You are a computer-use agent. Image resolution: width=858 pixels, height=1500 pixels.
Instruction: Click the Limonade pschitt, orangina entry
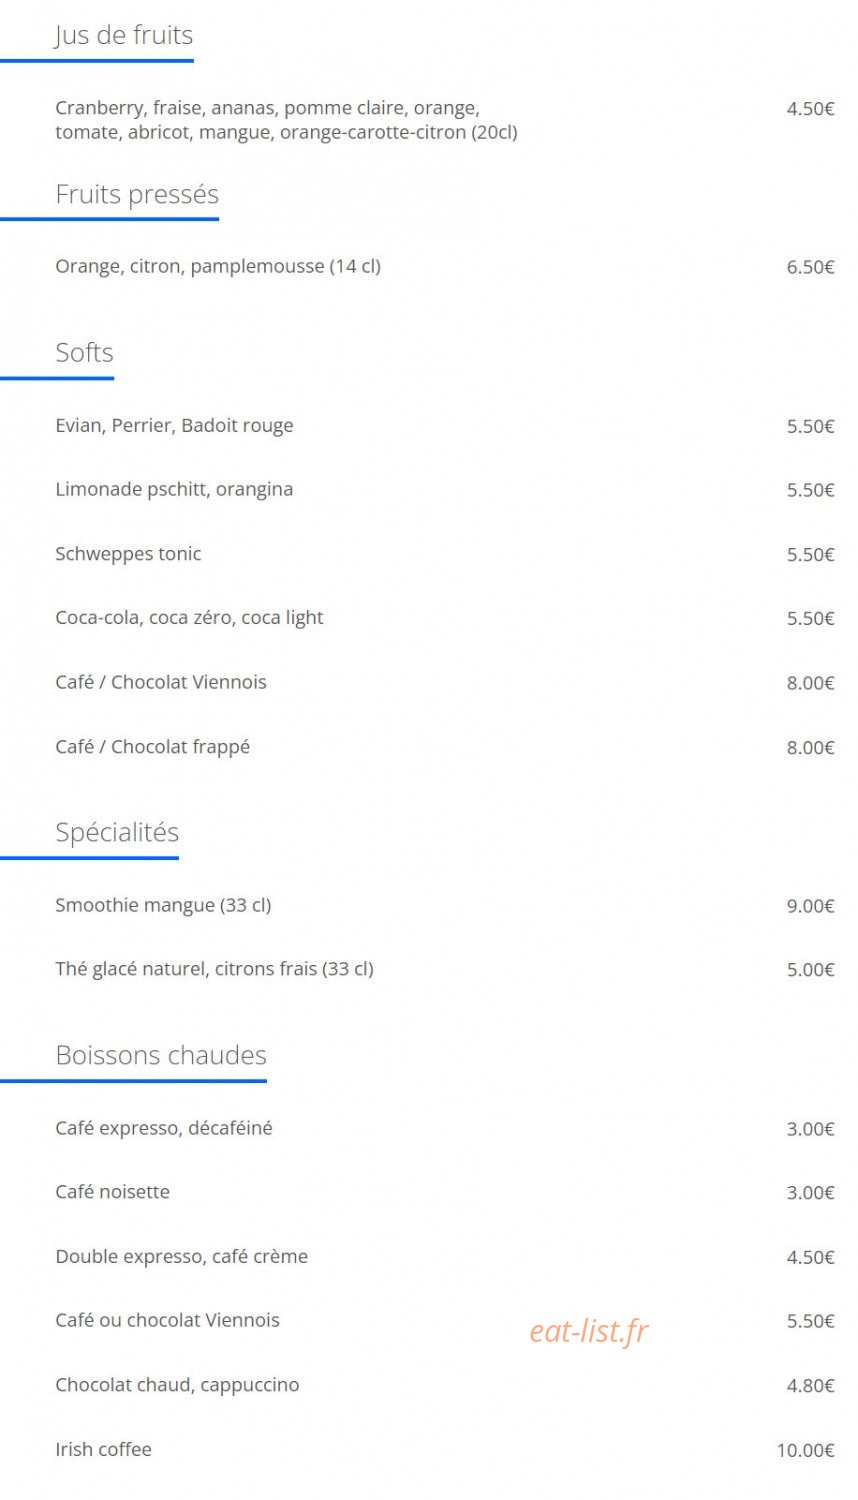pos(174,490)
